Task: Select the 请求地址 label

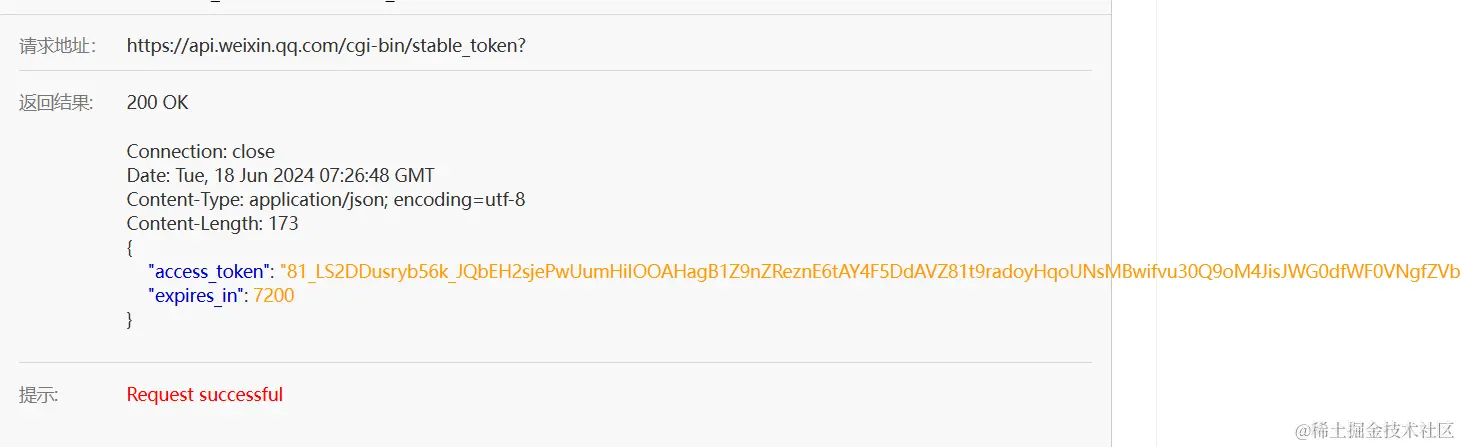Action: click(x=57, y=45)
